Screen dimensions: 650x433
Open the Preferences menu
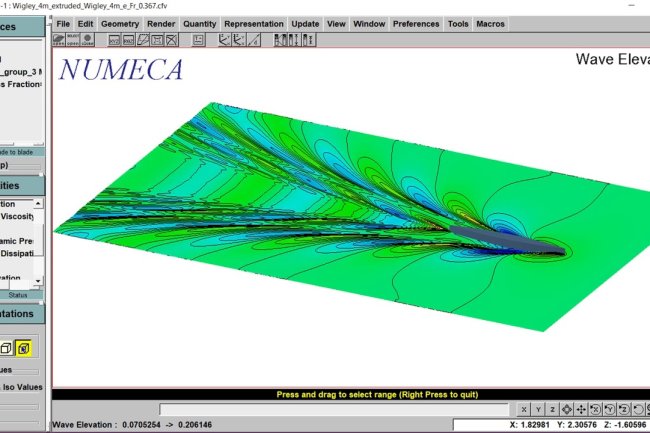coord(416,24)
